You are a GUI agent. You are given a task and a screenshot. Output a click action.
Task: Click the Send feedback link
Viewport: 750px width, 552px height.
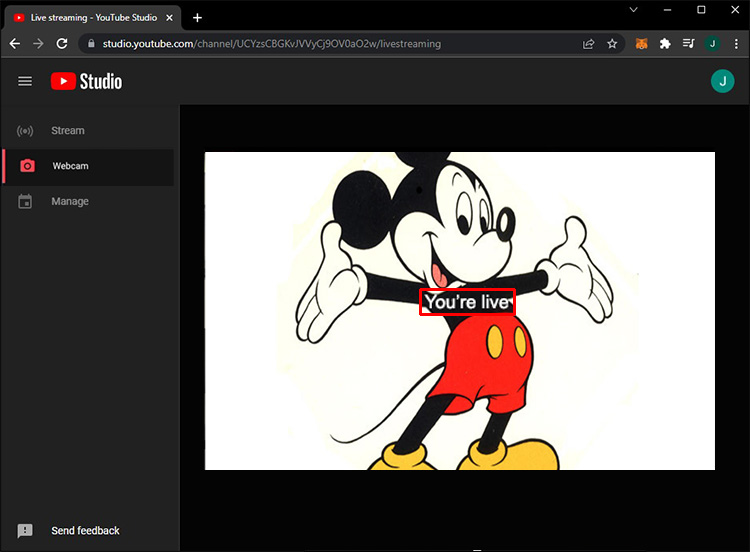click(85, 530)
